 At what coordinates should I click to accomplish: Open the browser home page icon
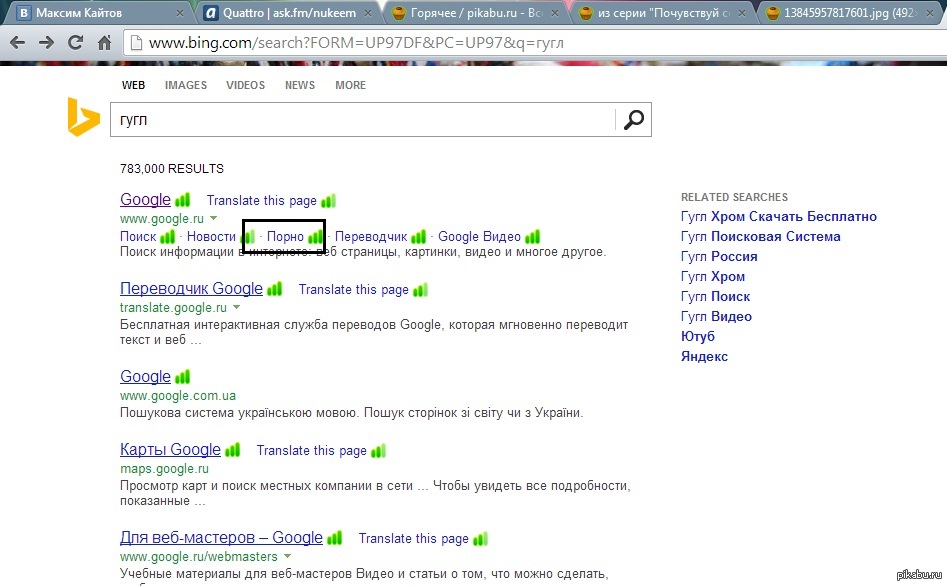(104, 43)
